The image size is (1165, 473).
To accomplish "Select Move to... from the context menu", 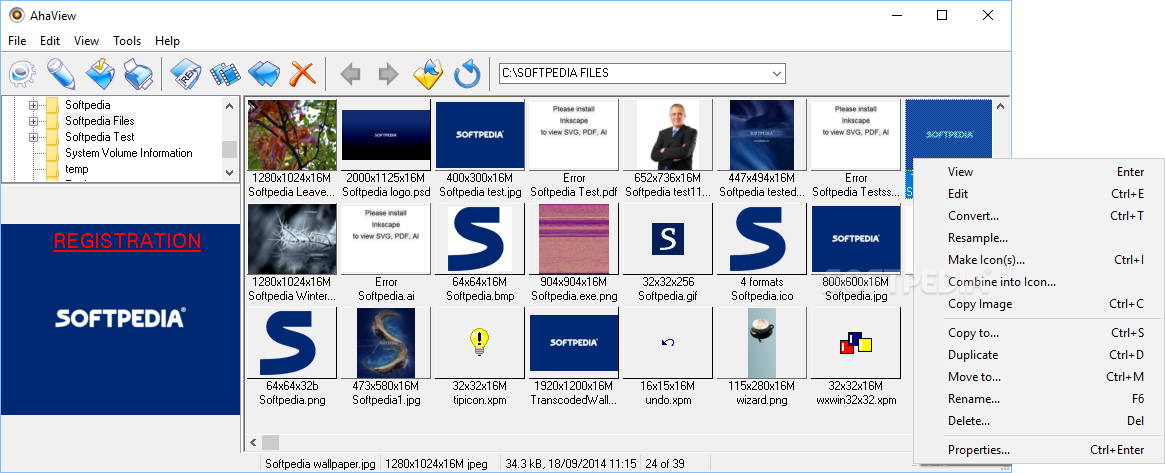I will point(1038,376).
